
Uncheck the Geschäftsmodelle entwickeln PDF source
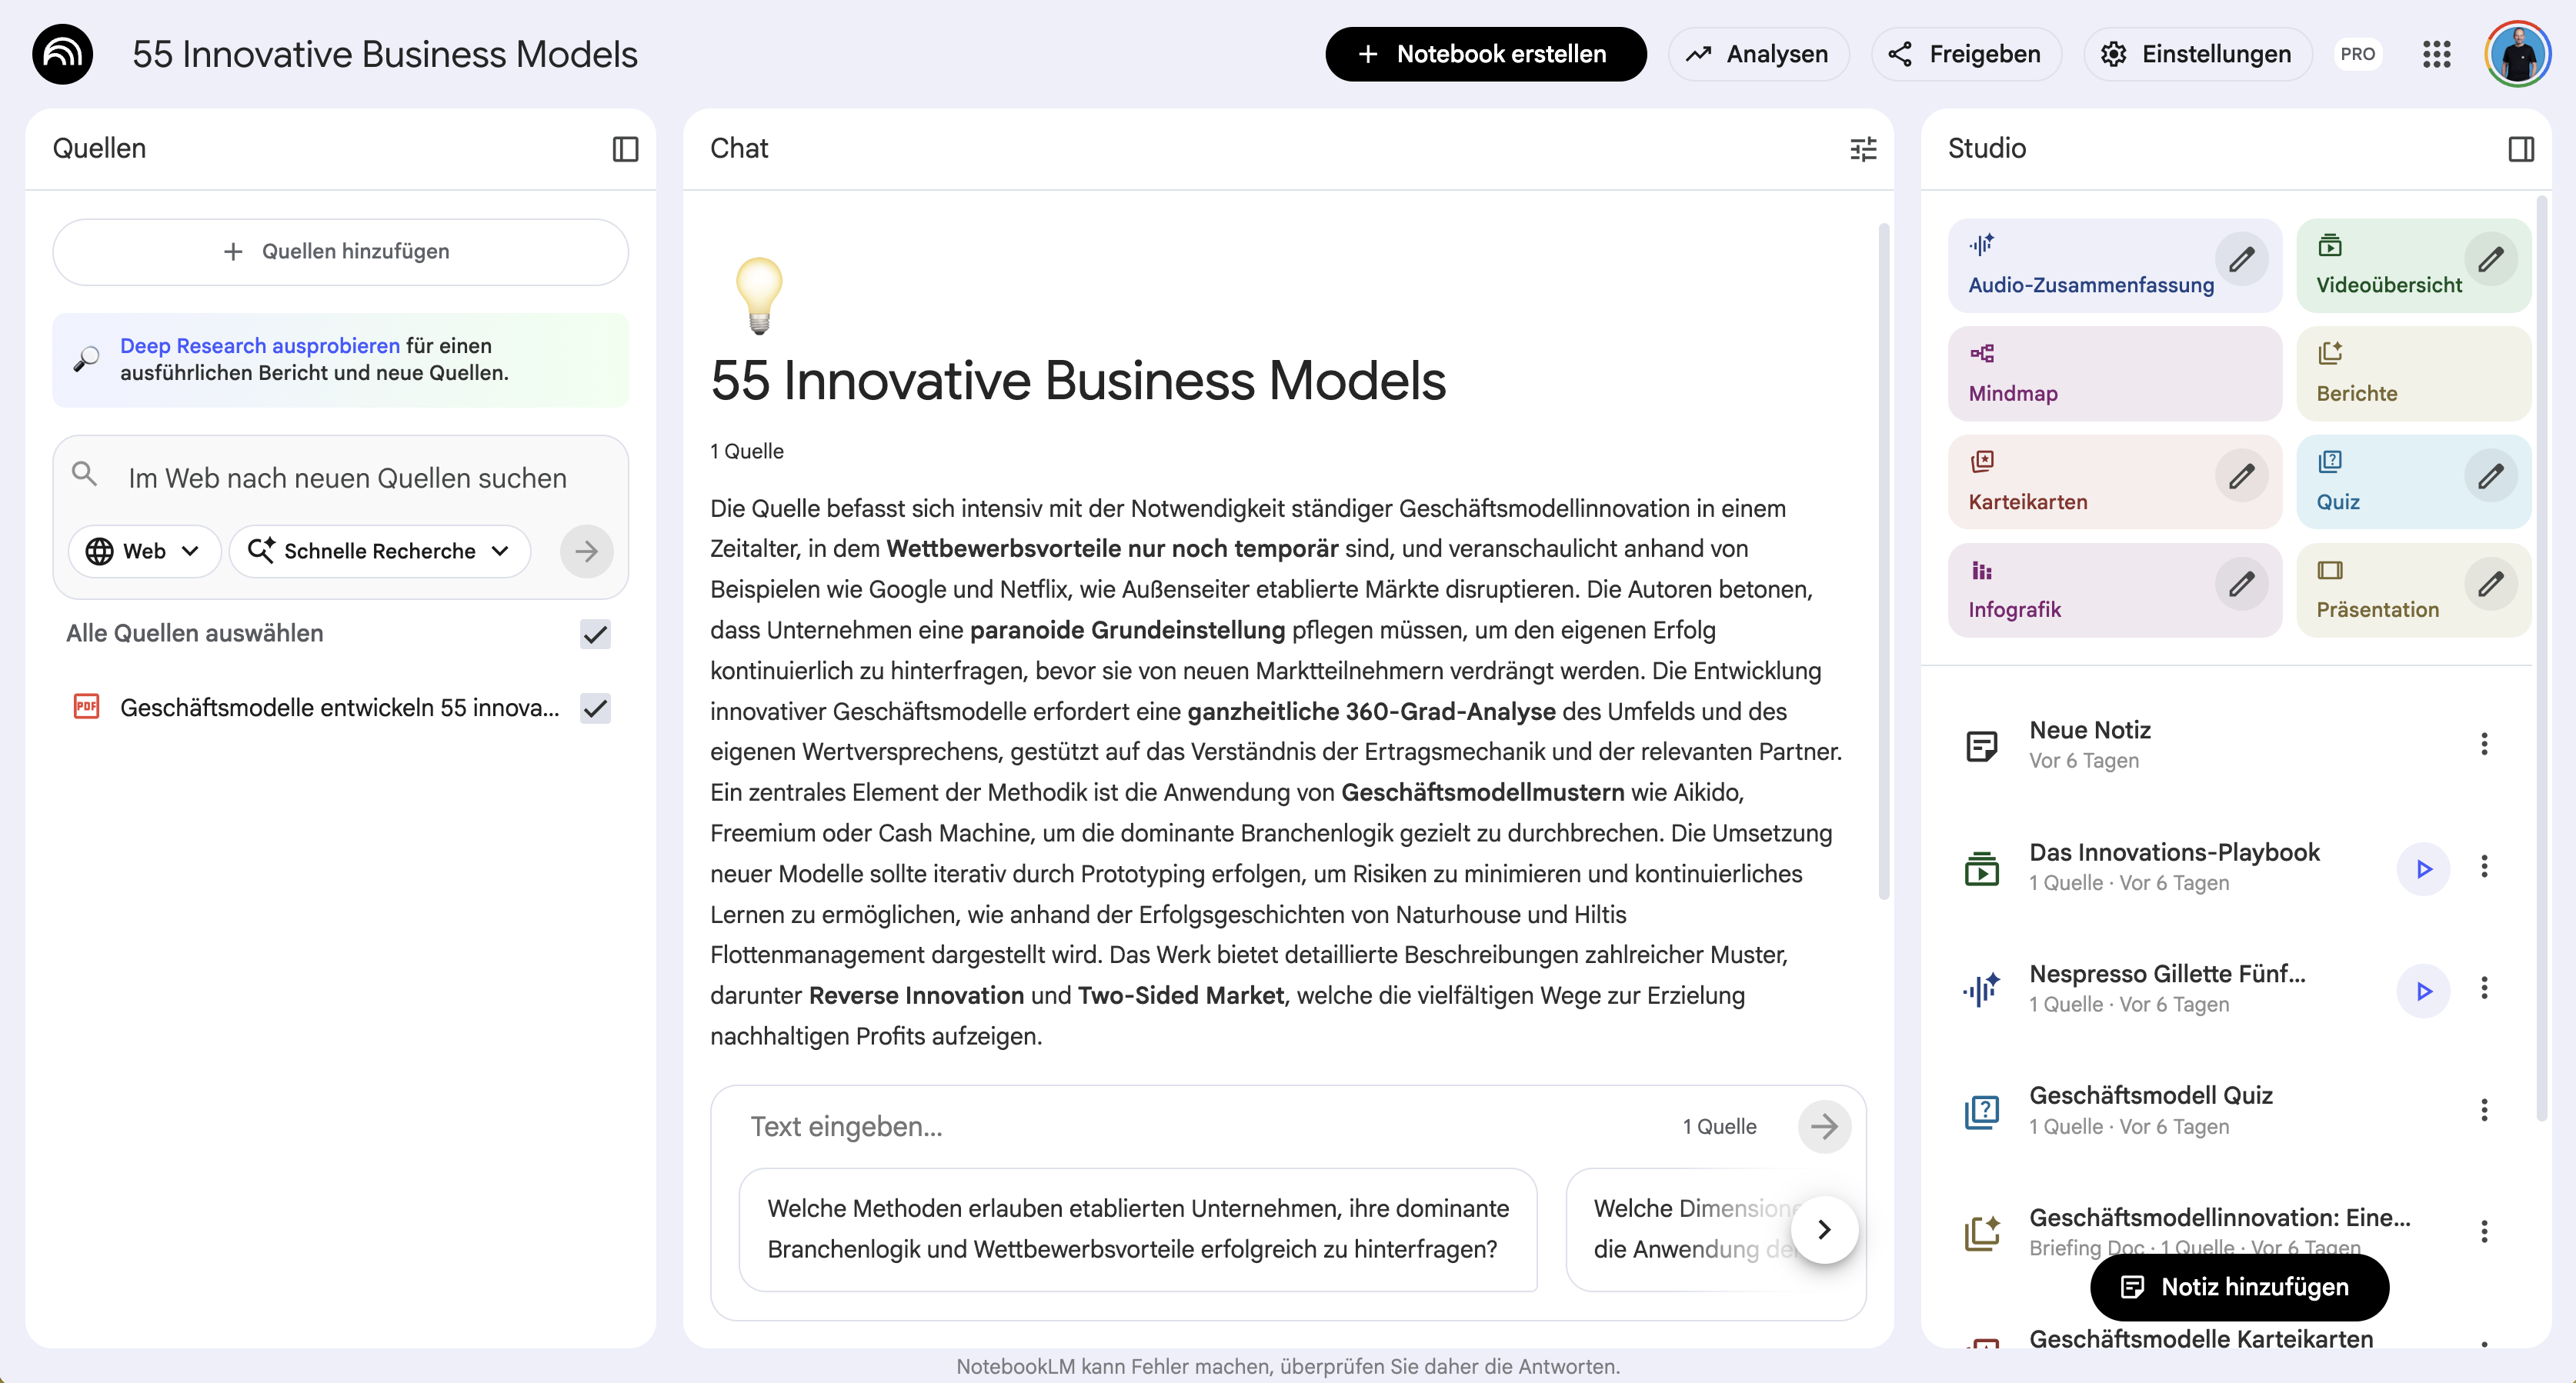(x=595, y=708)
